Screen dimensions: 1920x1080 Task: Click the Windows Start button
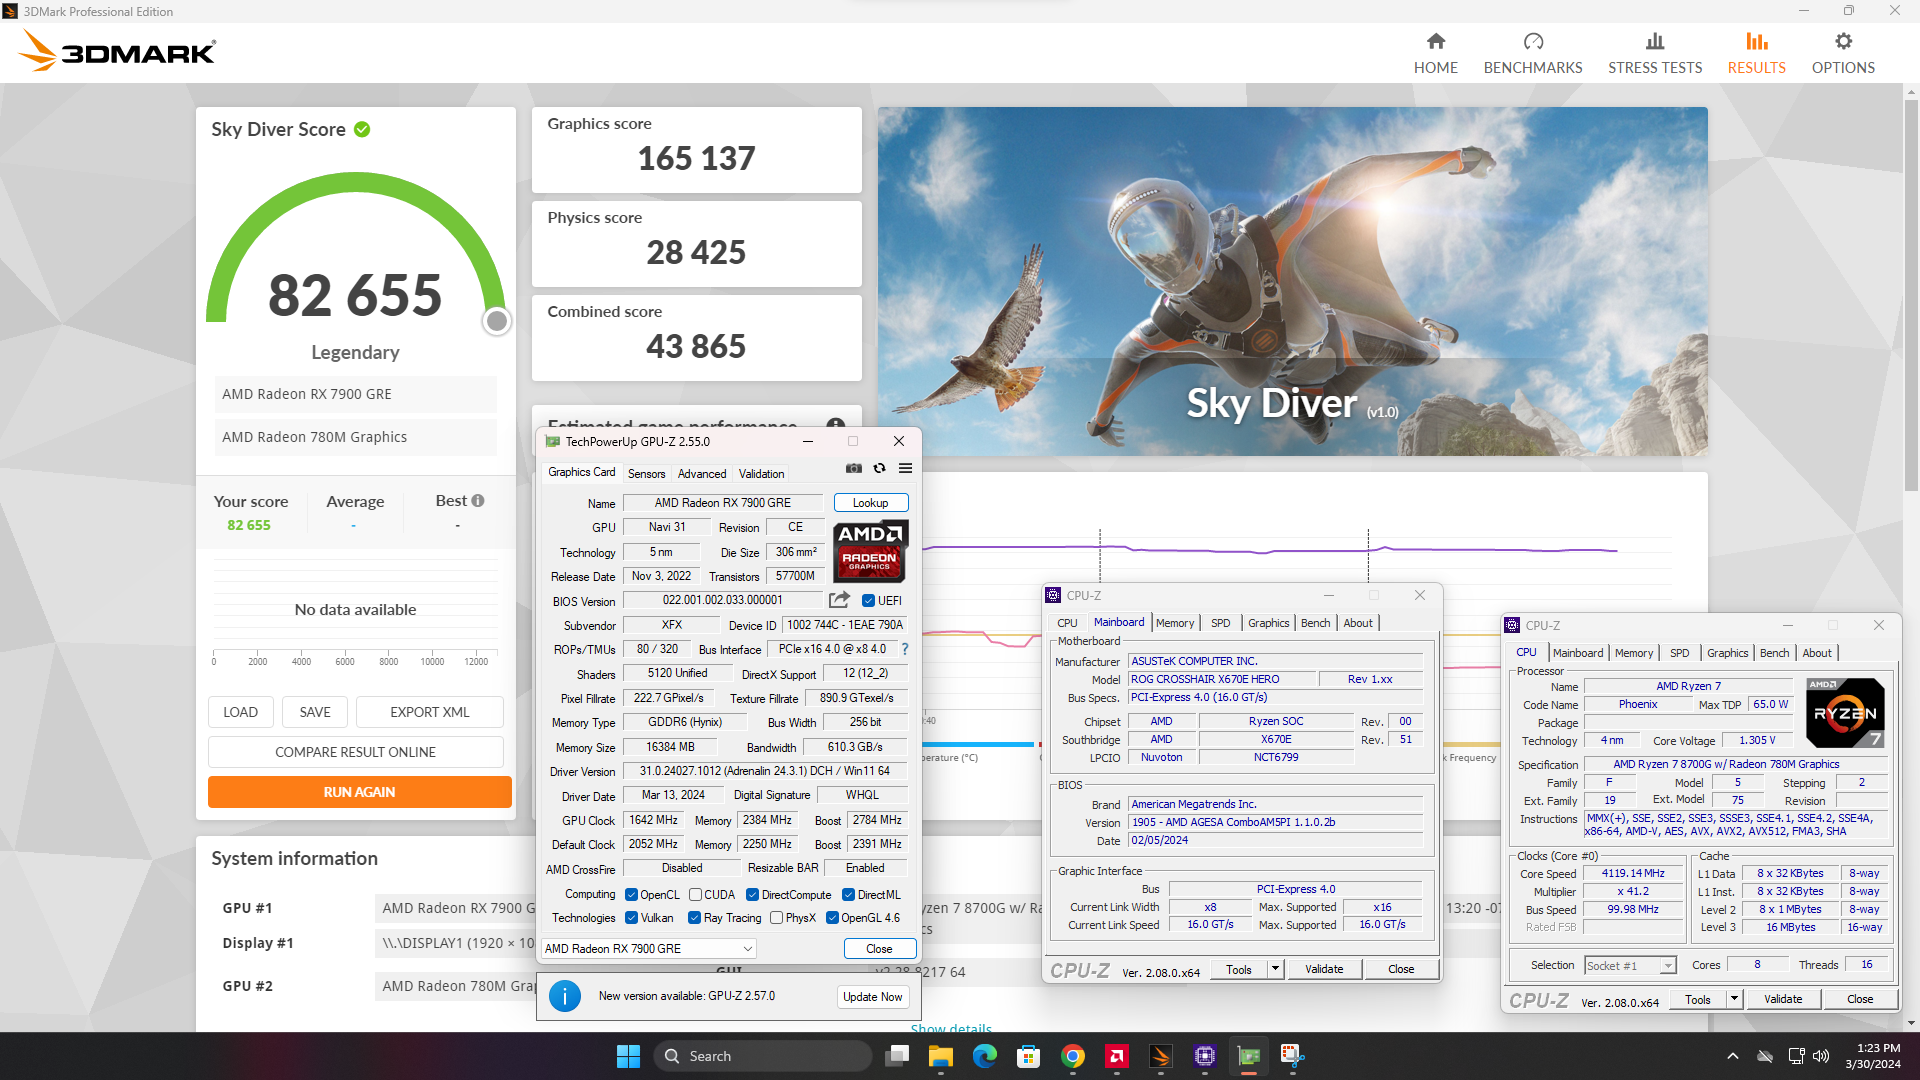[628, 1056]
